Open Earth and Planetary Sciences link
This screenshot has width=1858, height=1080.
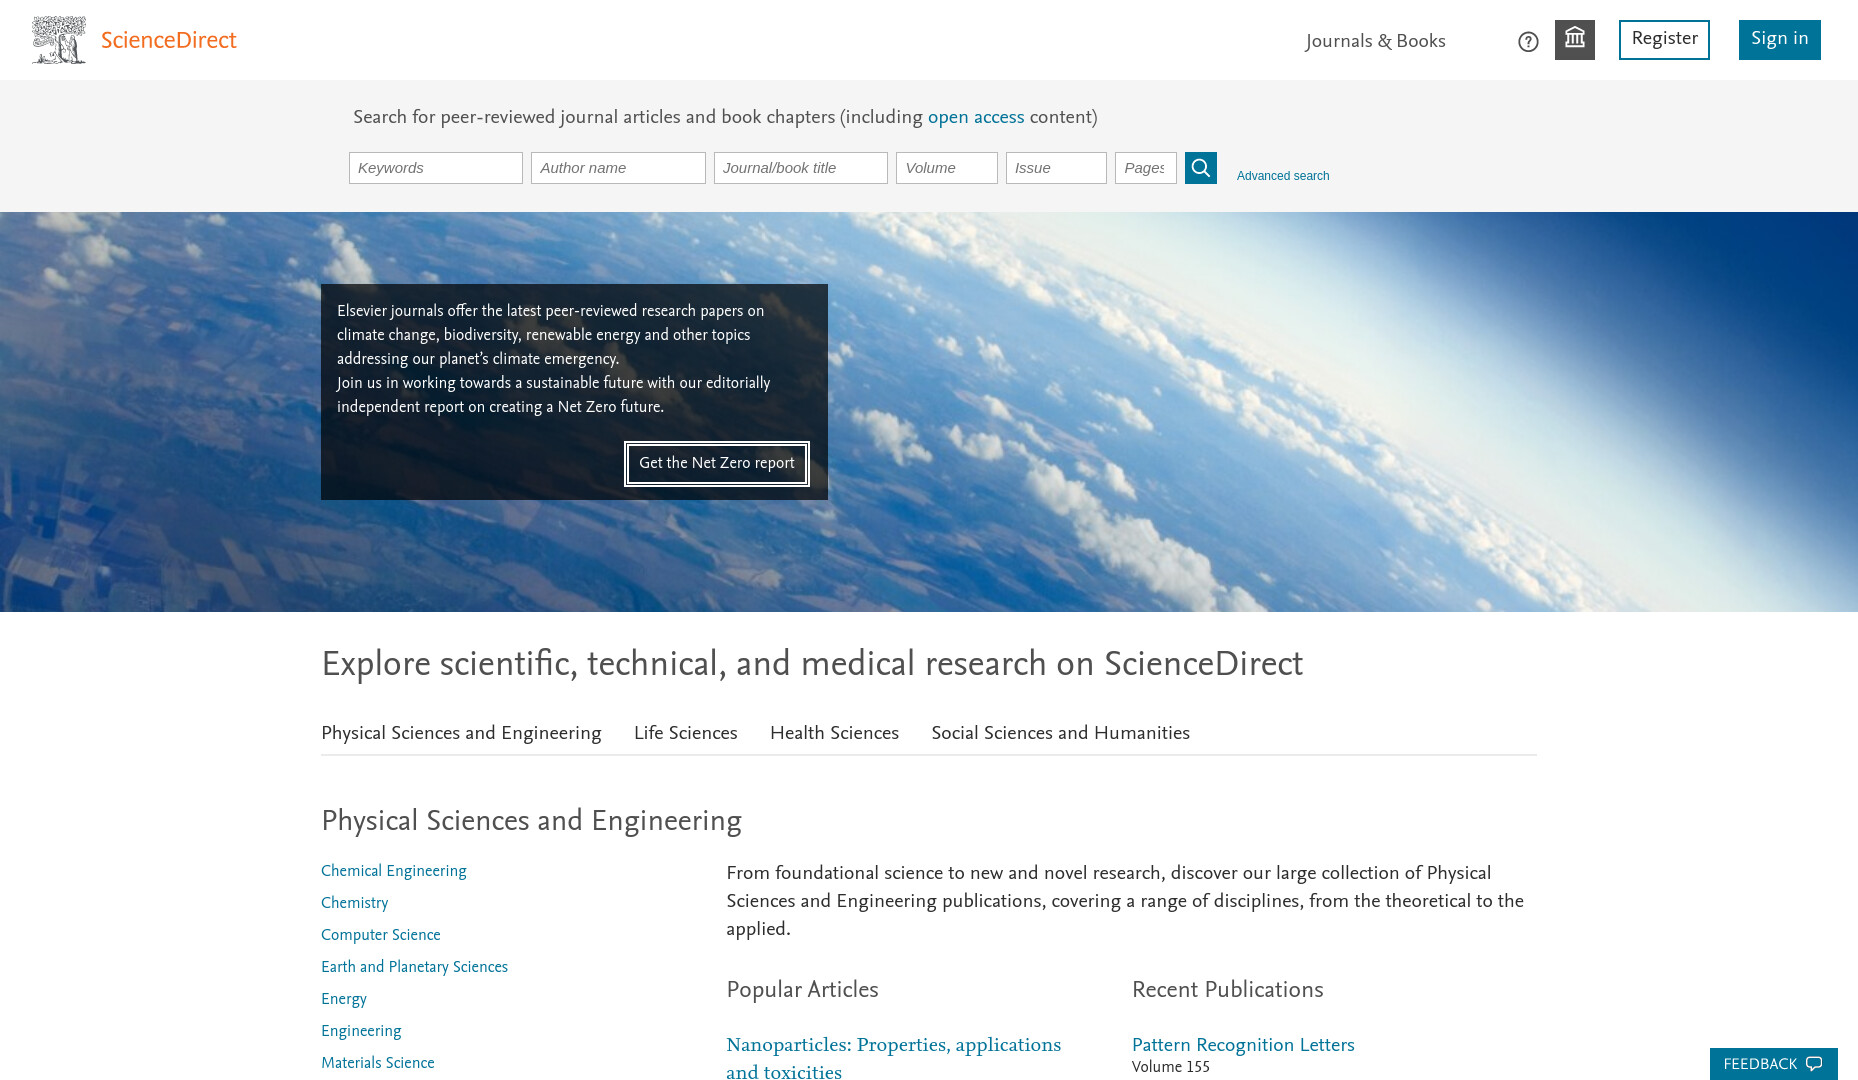point(414,967)
